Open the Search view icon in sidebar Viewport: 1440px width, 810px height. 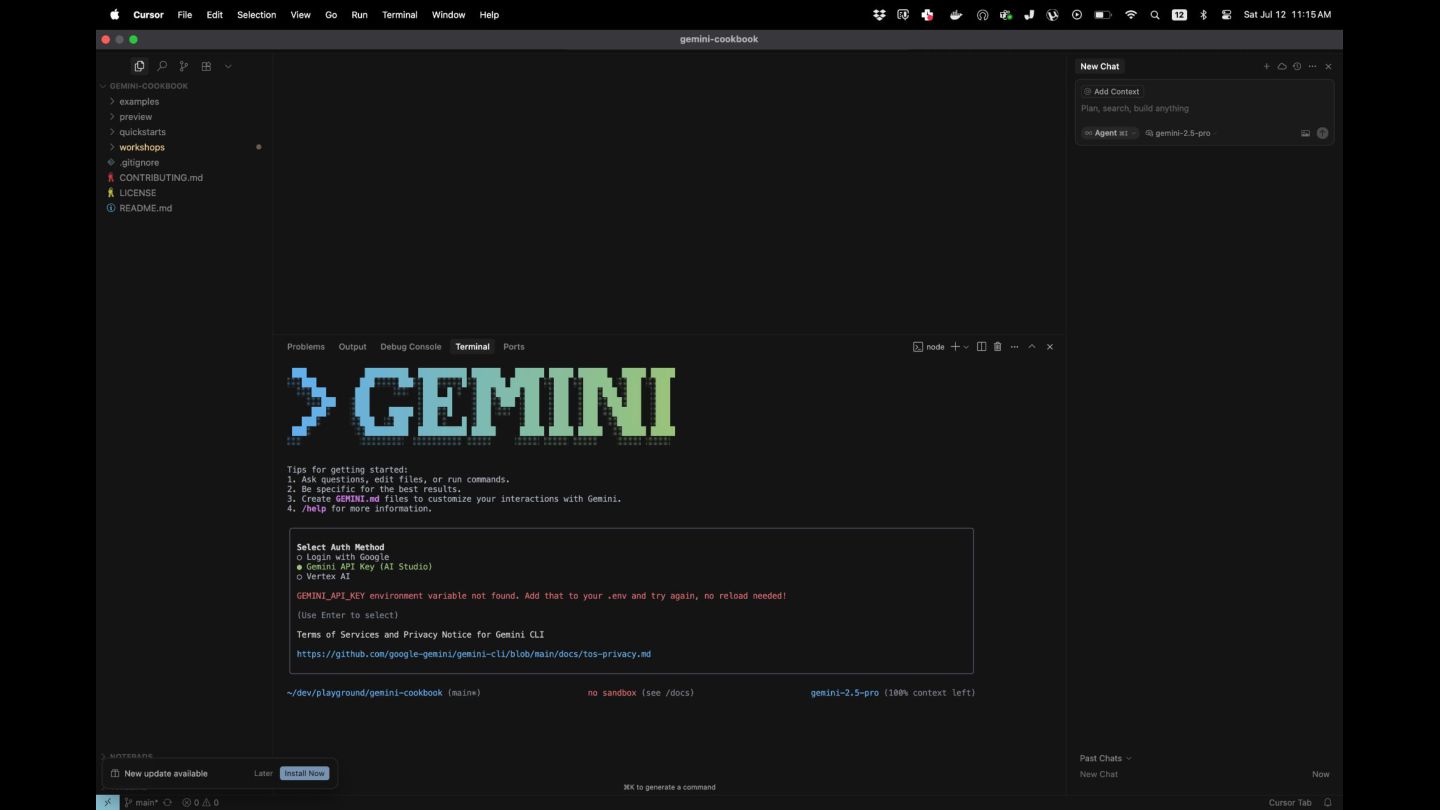click(x=162, y=66)
